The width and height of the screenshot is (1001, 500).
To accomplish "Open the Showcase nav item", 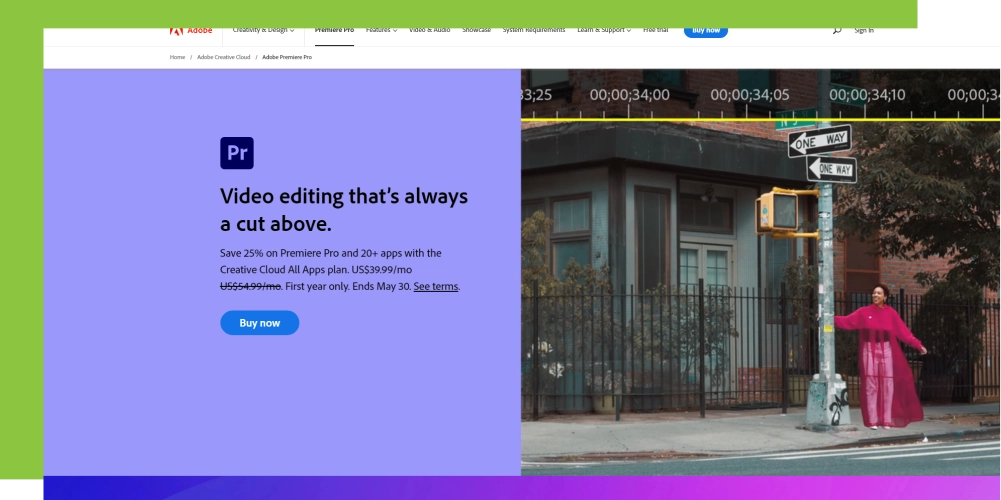I will pos(476,31).
